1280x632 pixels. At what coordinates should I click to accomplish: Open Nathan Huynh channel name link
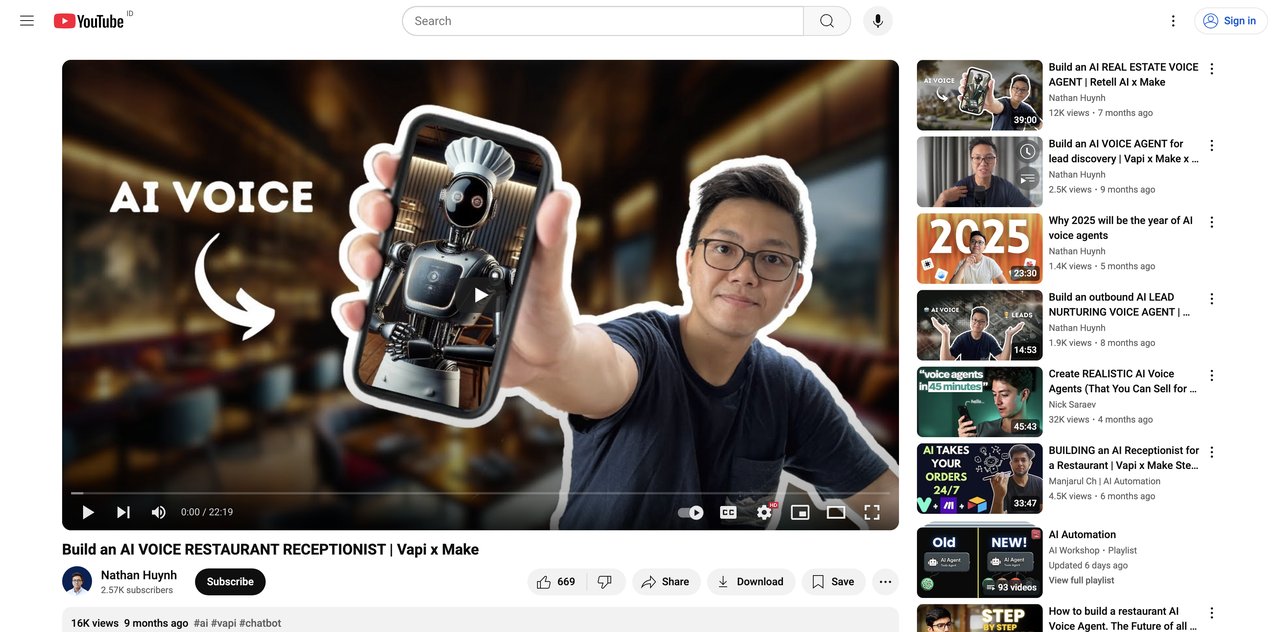(139, 575)
